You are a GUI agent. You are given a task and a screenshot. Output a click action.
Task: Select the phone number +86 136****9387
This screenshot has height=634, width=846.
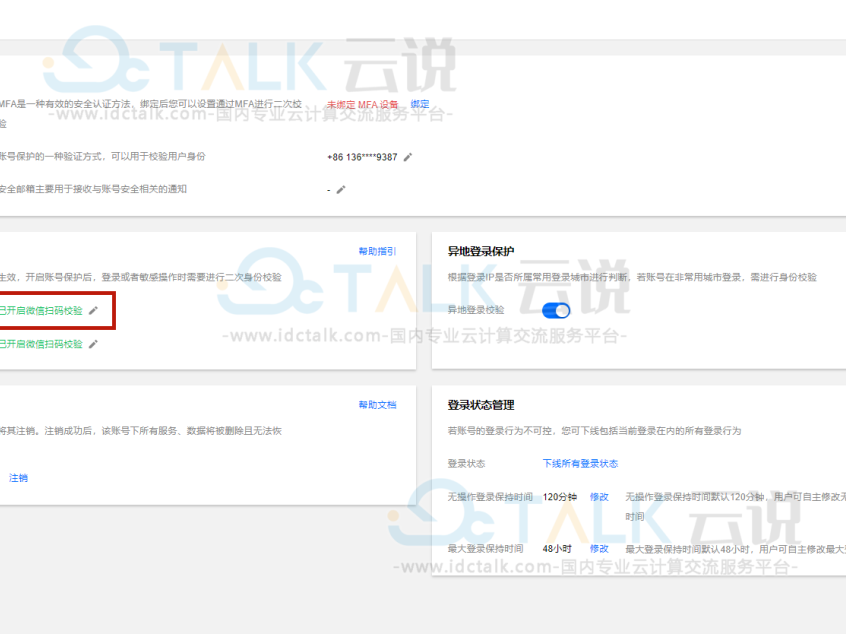tap(362, 157)
